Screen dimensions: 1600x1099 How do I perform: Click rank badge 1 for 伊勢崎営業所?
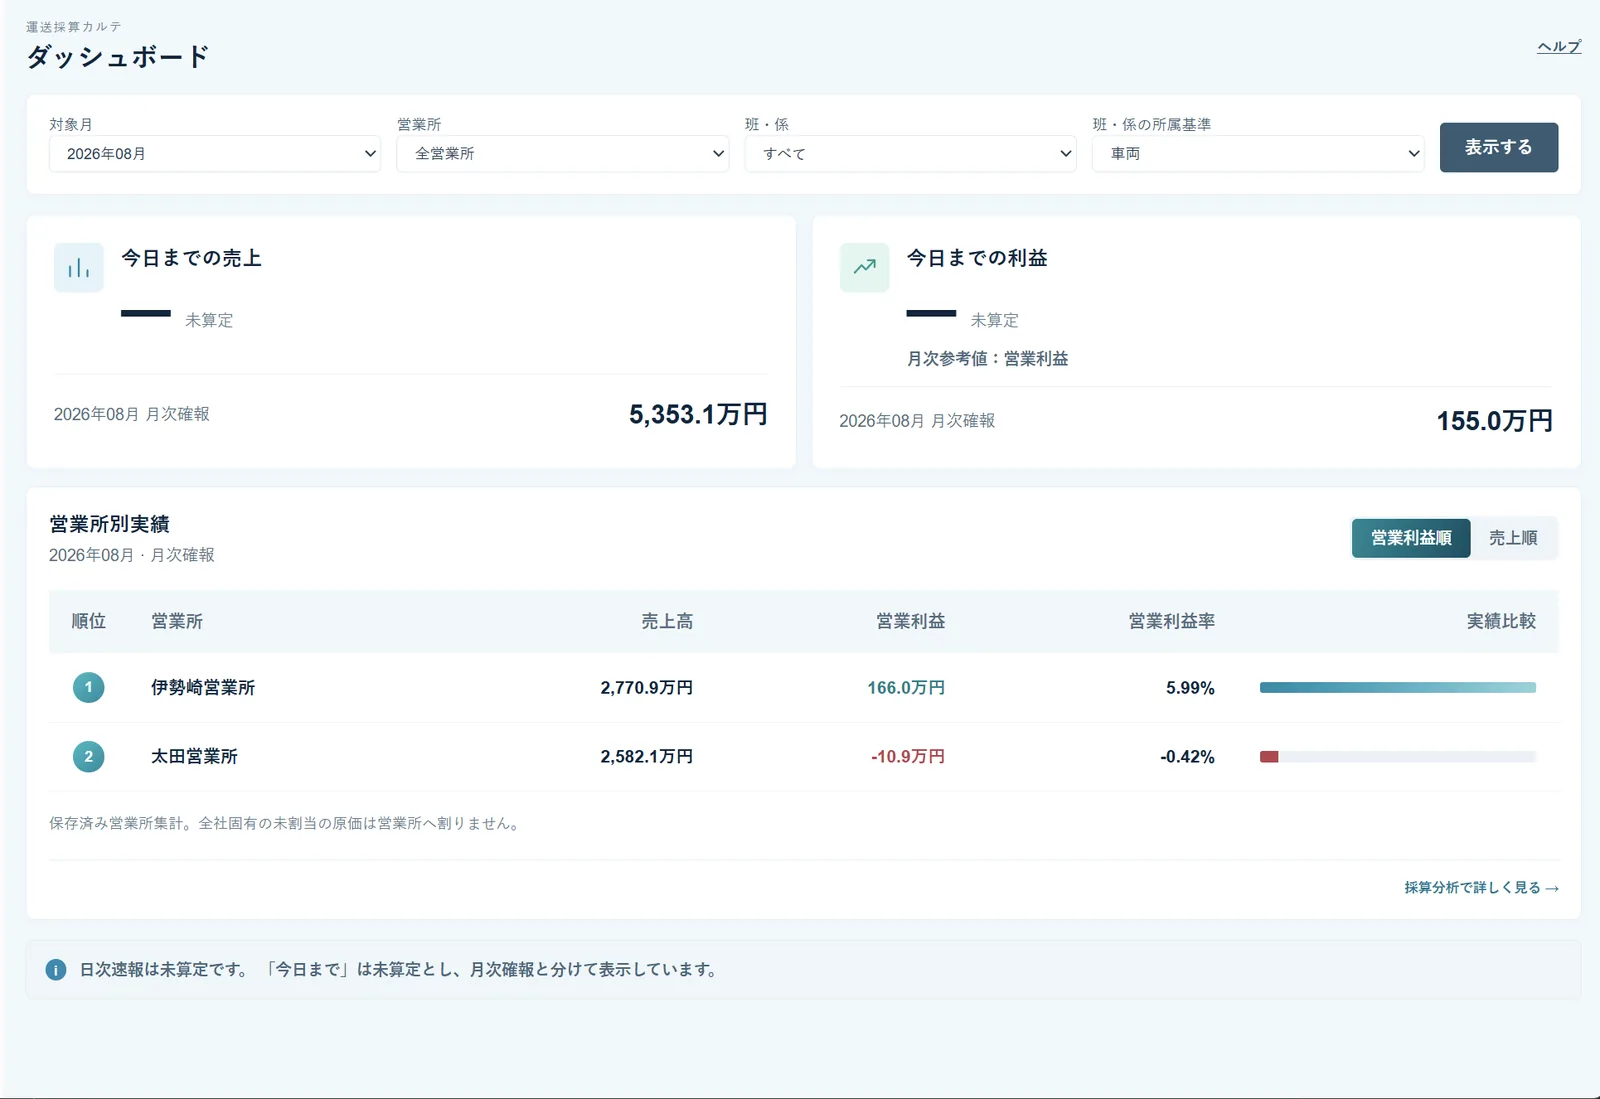pos(88,687)
